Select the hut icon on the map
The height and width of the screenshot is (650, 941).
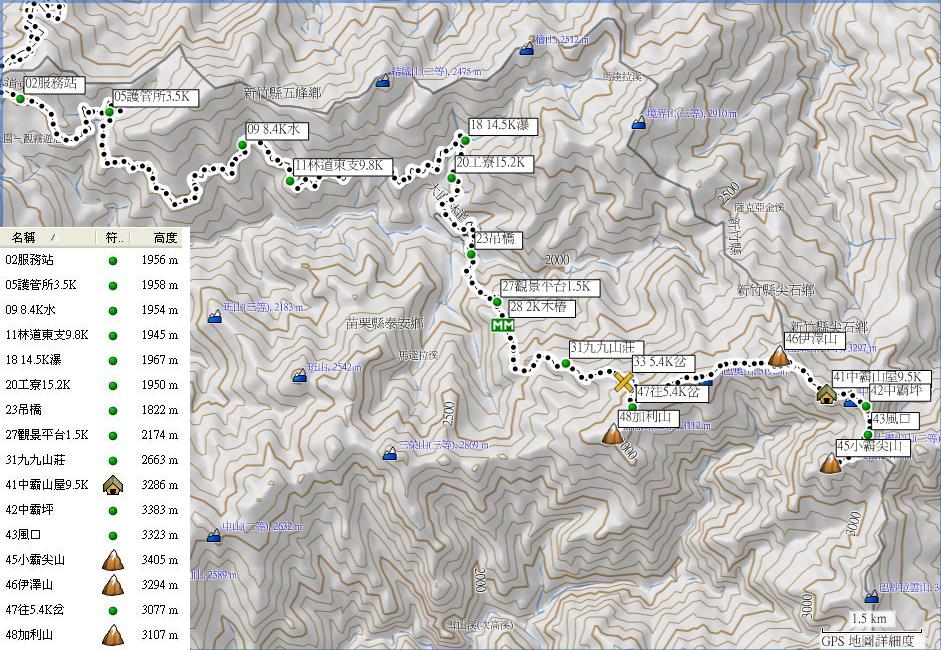tap(826, 394)
